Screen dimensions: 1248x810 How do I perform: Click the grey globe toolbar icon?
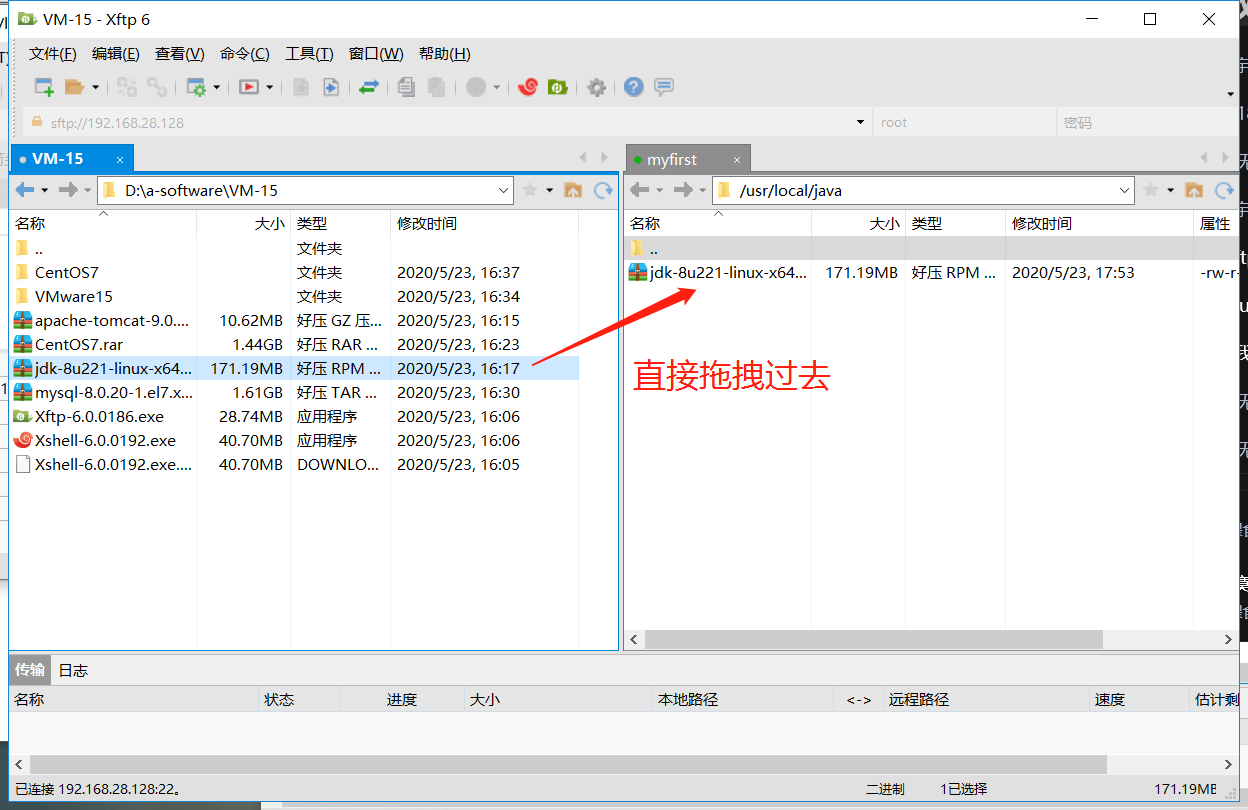[x=476, y=87]
